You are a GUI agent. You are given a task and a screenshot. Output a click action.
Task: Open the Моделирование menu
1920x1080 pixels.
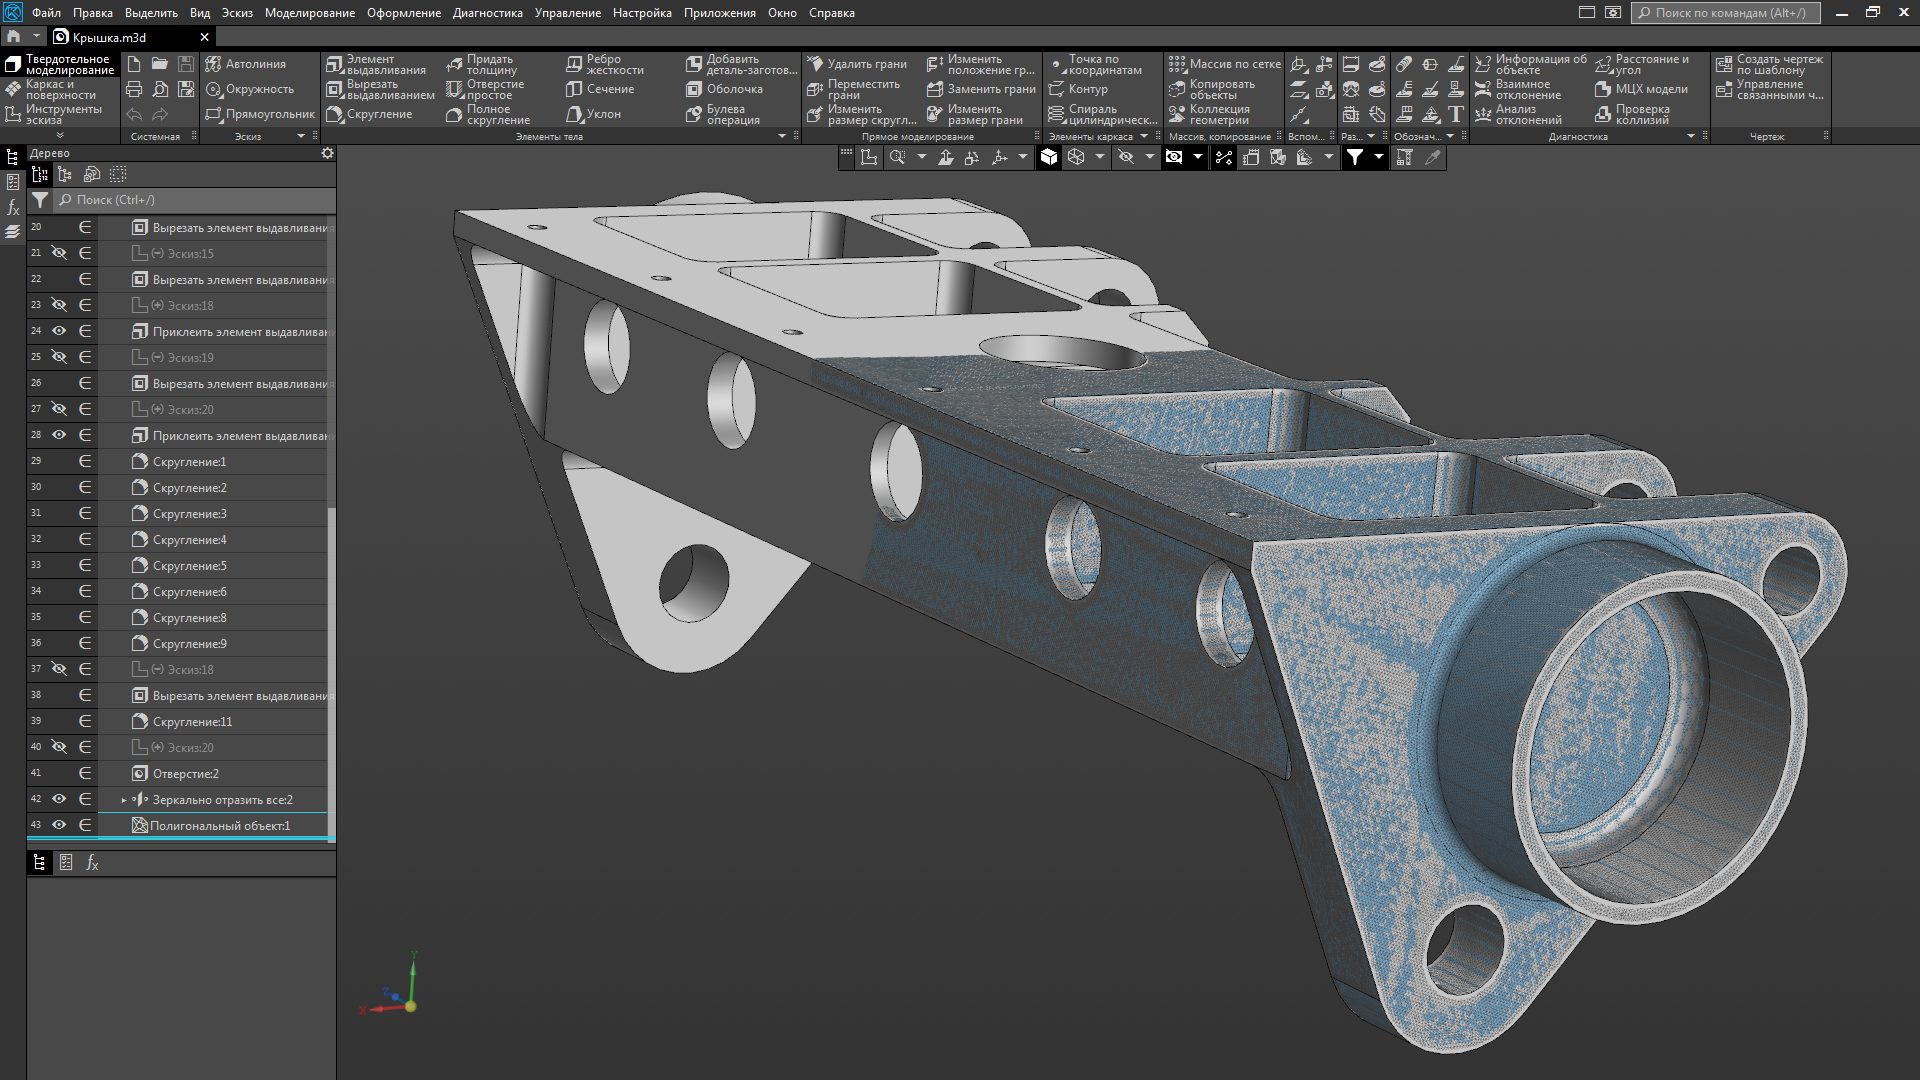pos(309,13)
